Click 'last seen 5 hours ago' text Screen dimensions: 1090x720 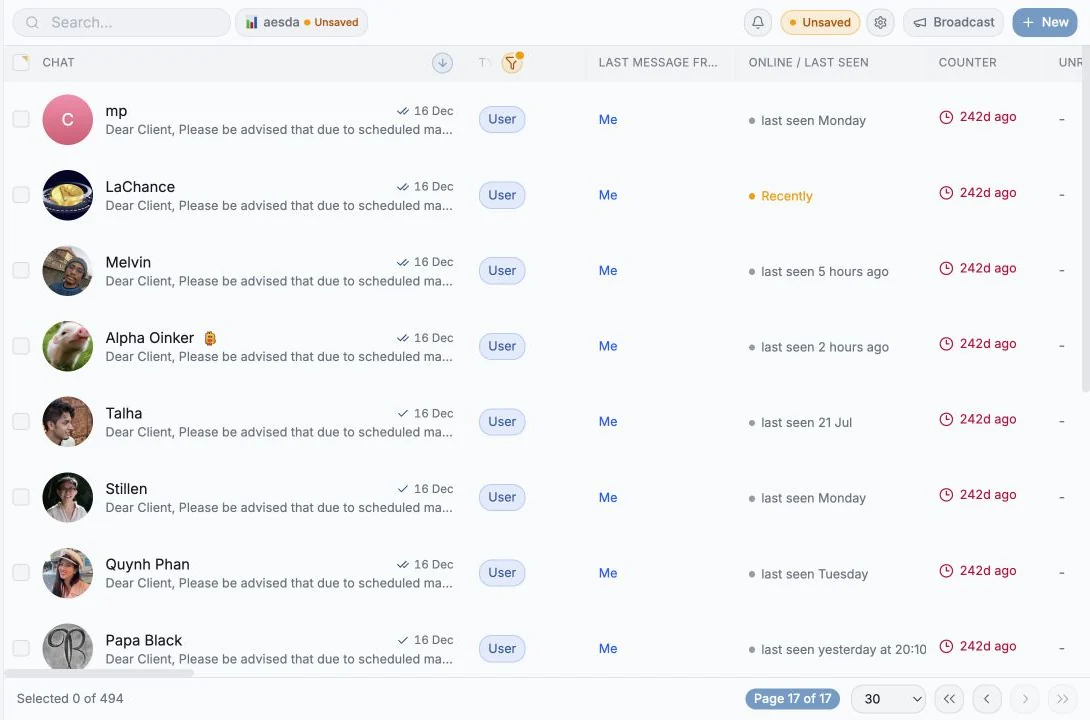(824, 272)
